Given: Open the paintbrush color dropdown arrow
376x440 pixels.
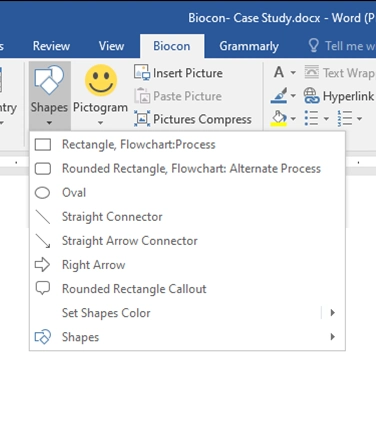Looking at the screenshot, I should point(293,96).
